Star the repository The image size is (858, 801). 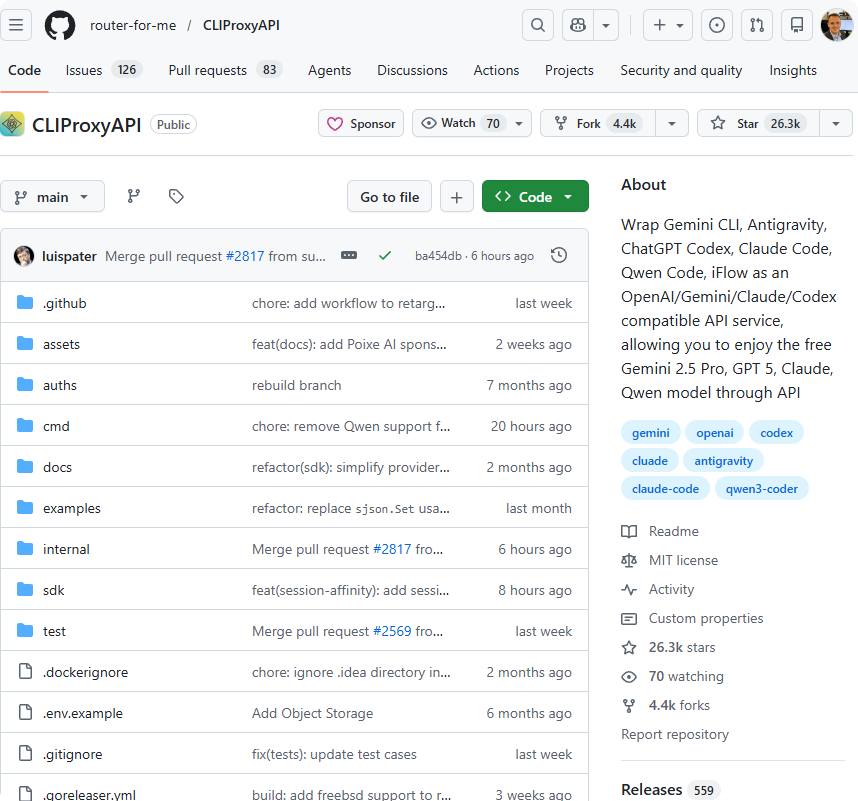point(758,124)
